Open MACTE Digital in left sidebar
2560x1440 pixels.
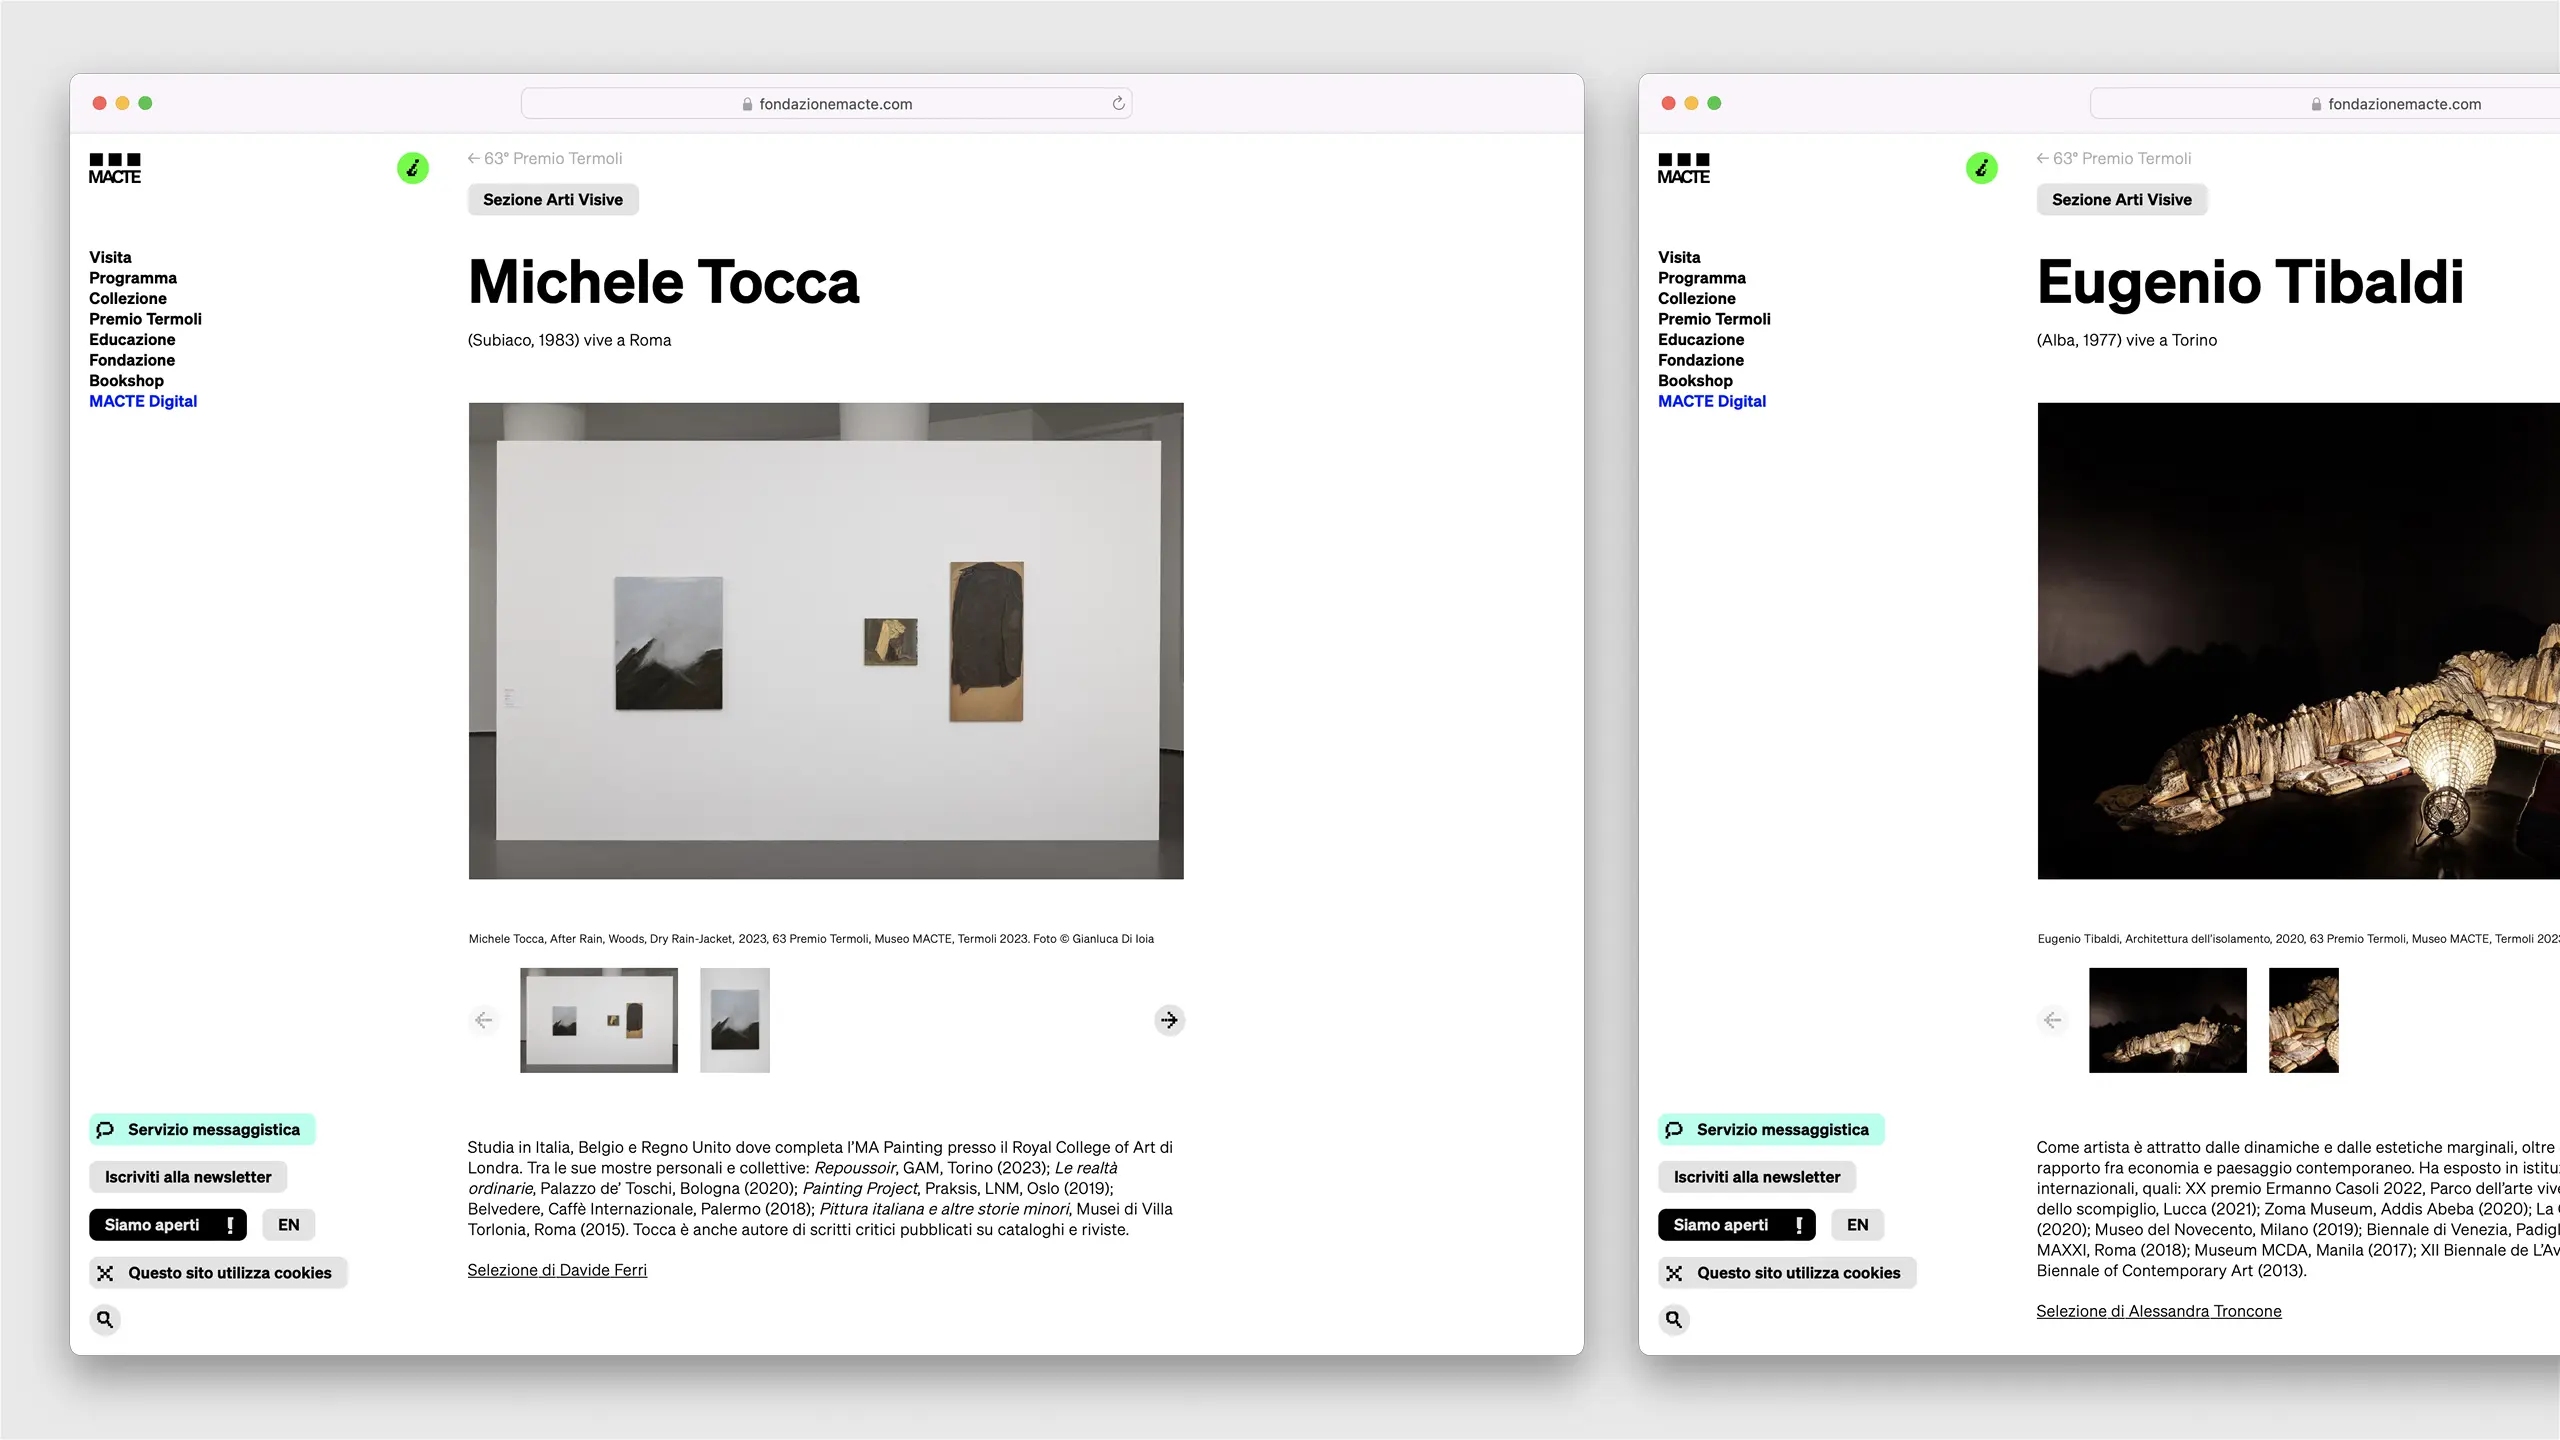(x=143, y=401)
